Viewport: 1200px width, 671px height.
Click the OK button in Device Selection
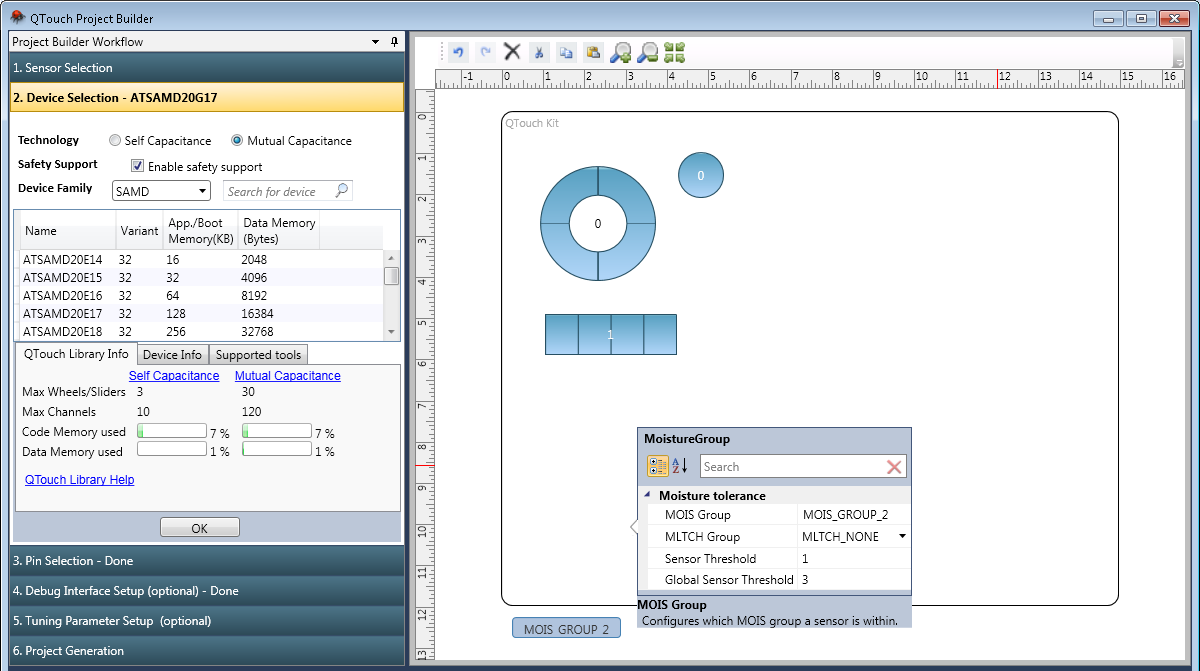coord(200,528)
